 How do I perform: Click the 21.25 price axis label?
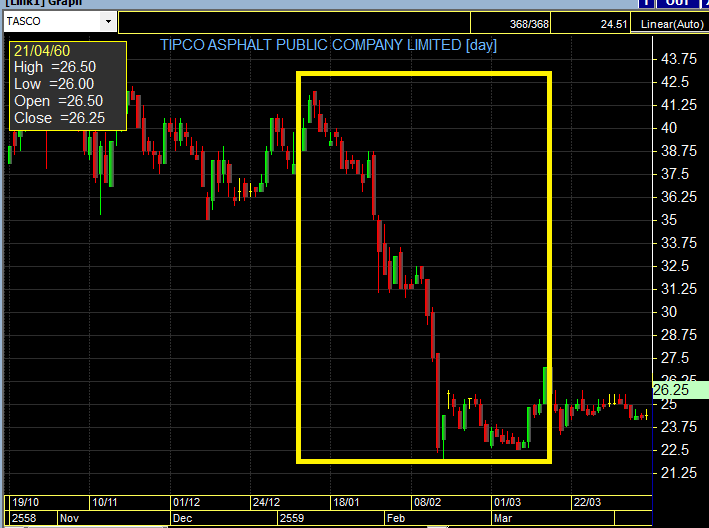(x=679, y=473)
